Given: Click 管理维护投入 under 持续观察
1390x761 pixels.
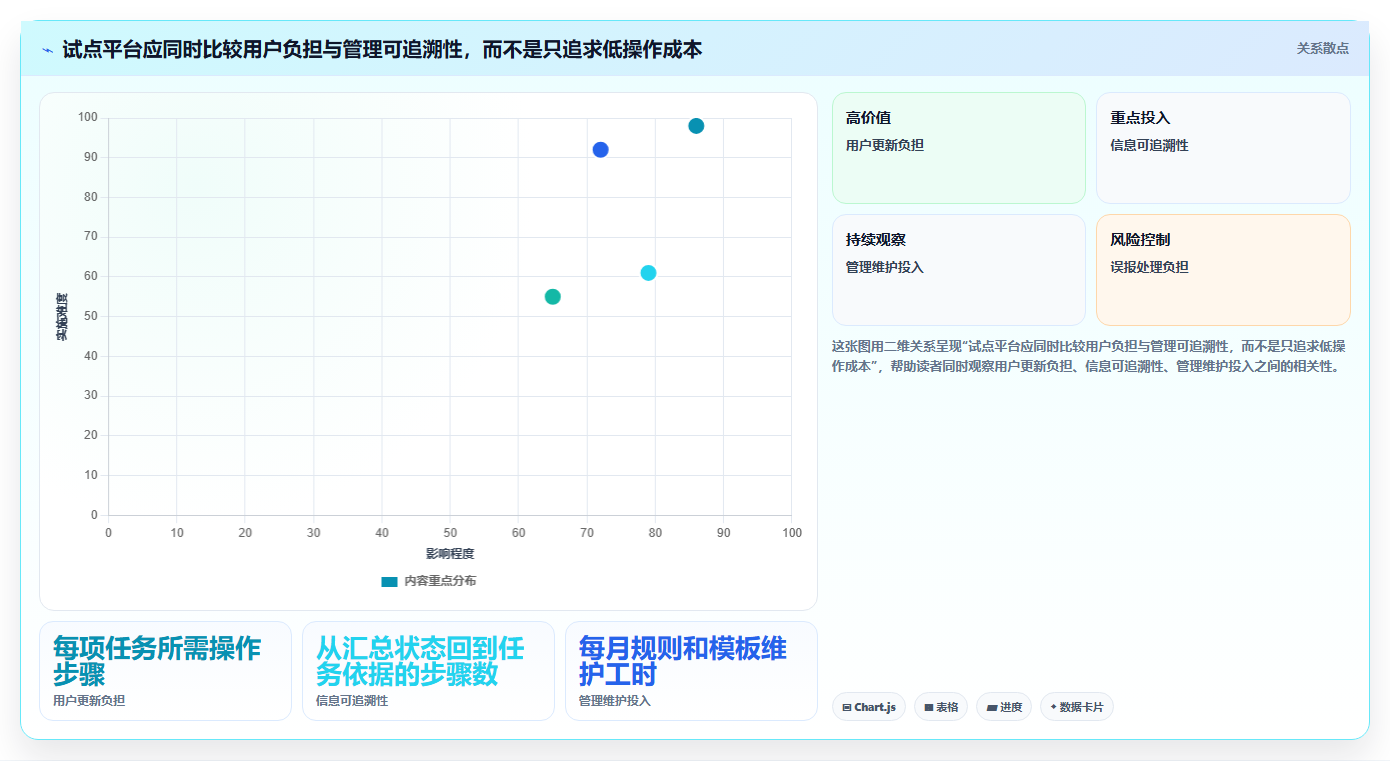Looking at the screenshot, I should [x=885, y=267].
